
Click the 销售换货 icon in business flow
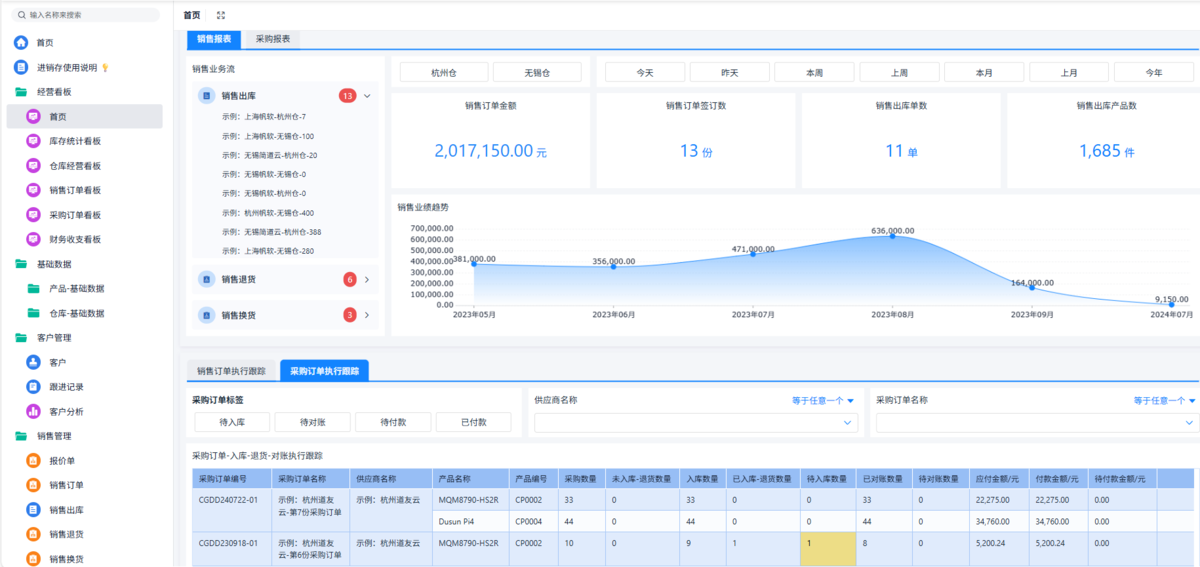tap(206, 315)
